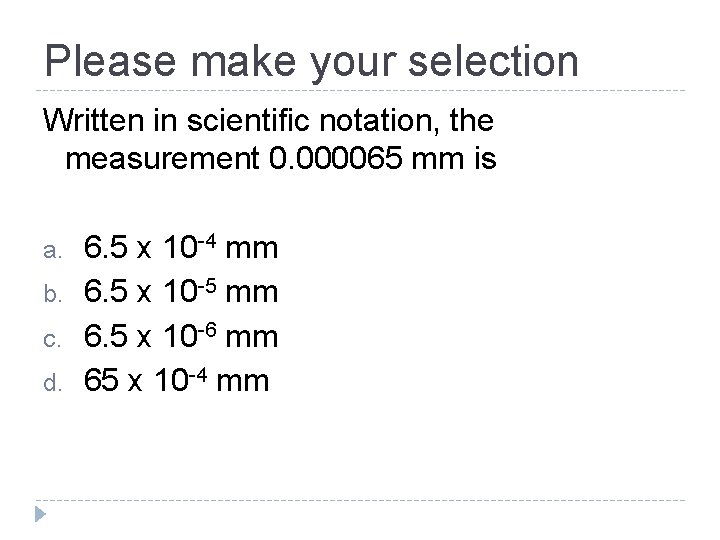The height and width of the screenshot is (540, 720).
Task: Click the letter label "c."
Action: coord(52,340)
